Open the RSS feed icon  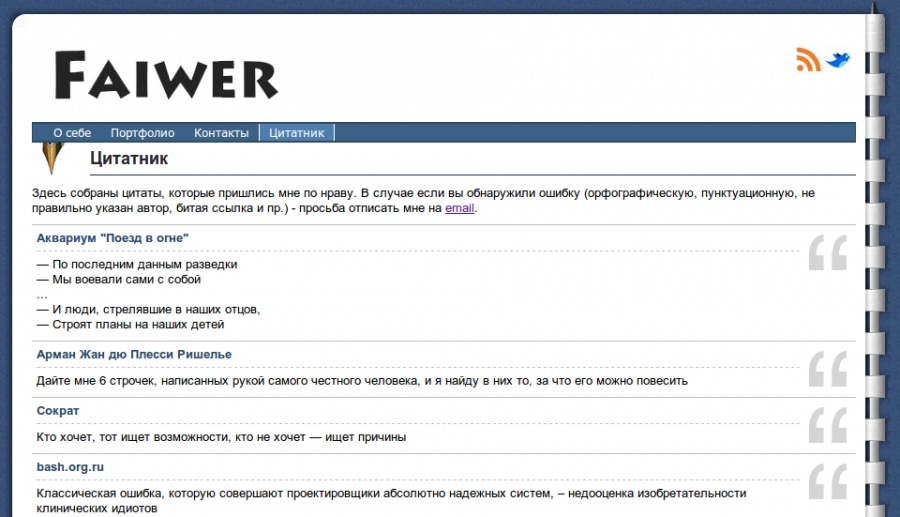(808, 60)
